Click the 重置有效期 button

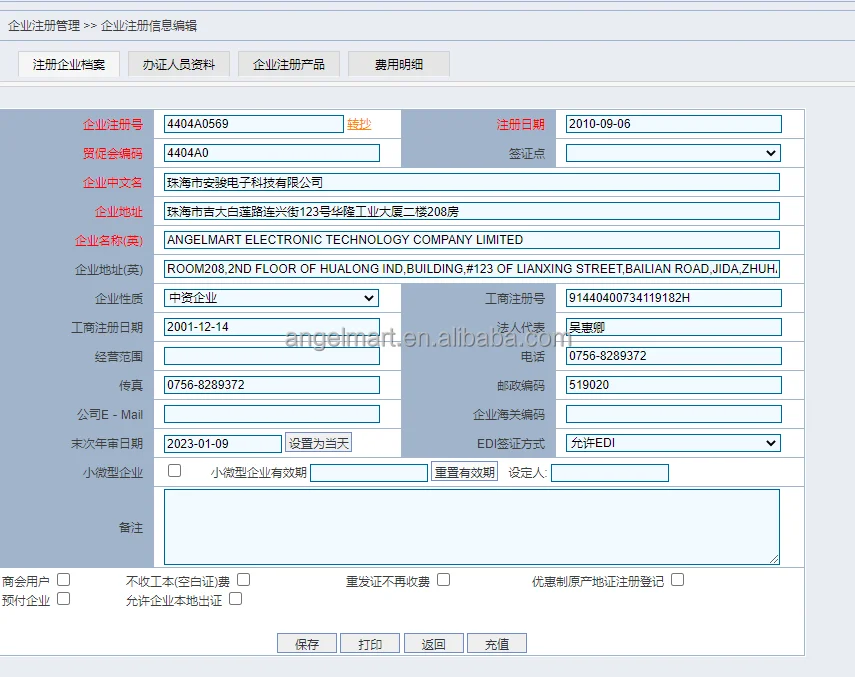tap(464, 473)
